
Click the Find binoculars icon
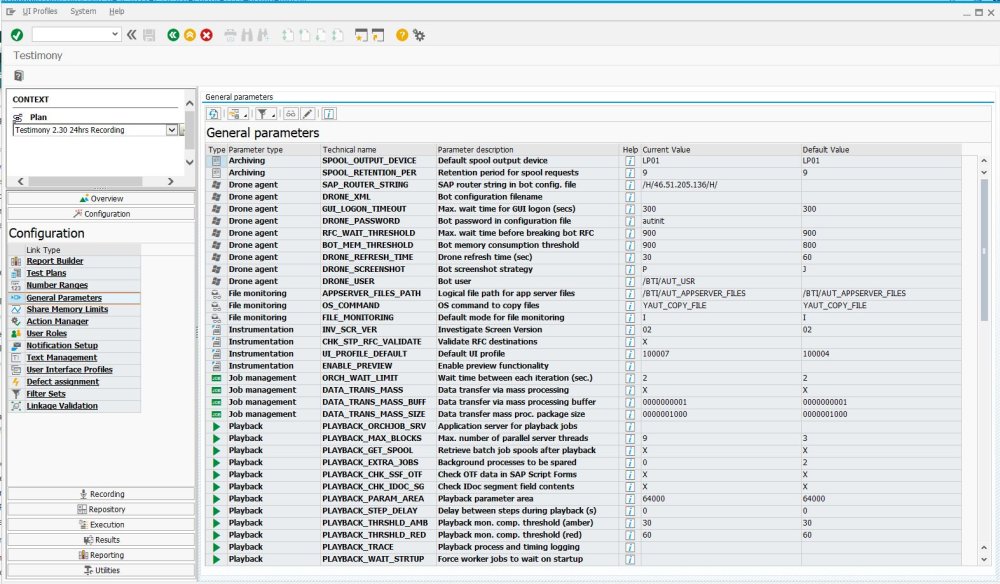tap(247, 35)
